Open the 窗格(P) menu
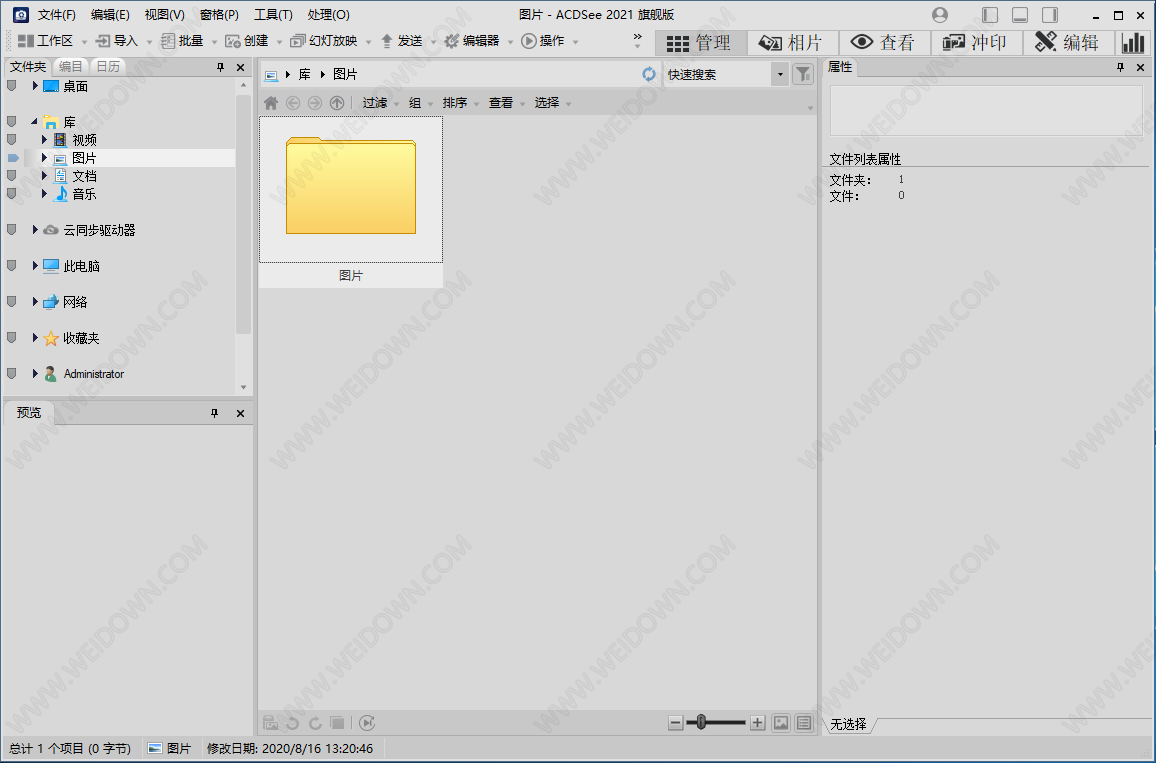This screenshot has height=763, width=1156. (x=219, y=15)
